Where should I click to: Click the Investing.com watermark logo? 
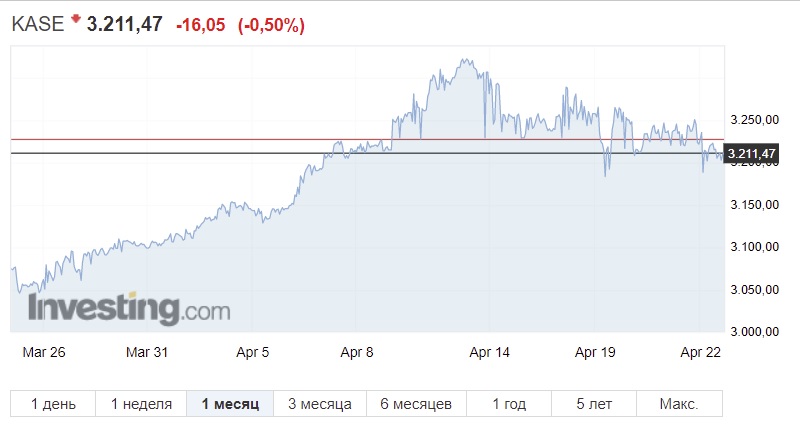tap(129, 308)
